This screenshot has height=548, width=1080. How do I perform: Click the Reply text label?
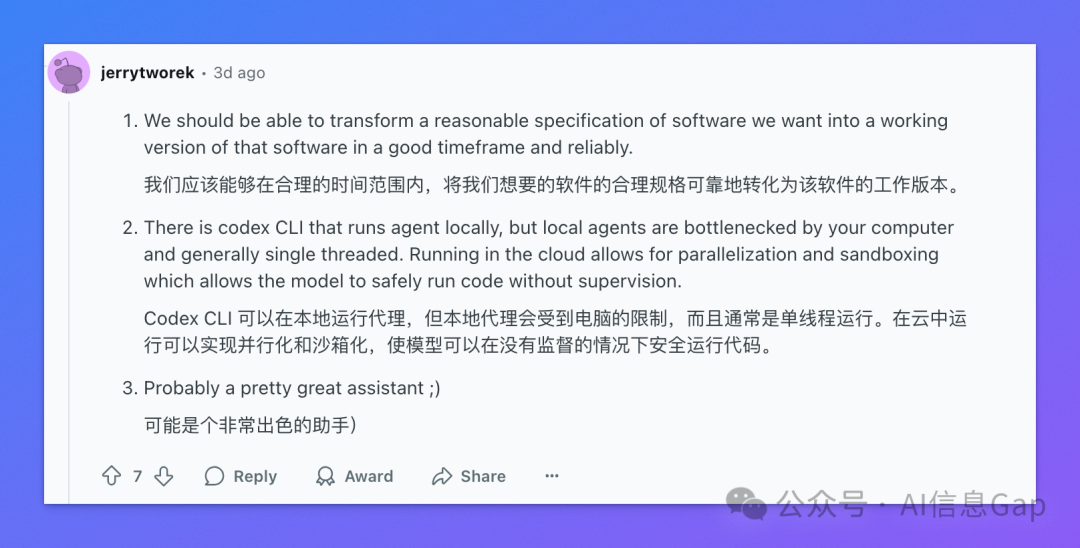[255, 476]
